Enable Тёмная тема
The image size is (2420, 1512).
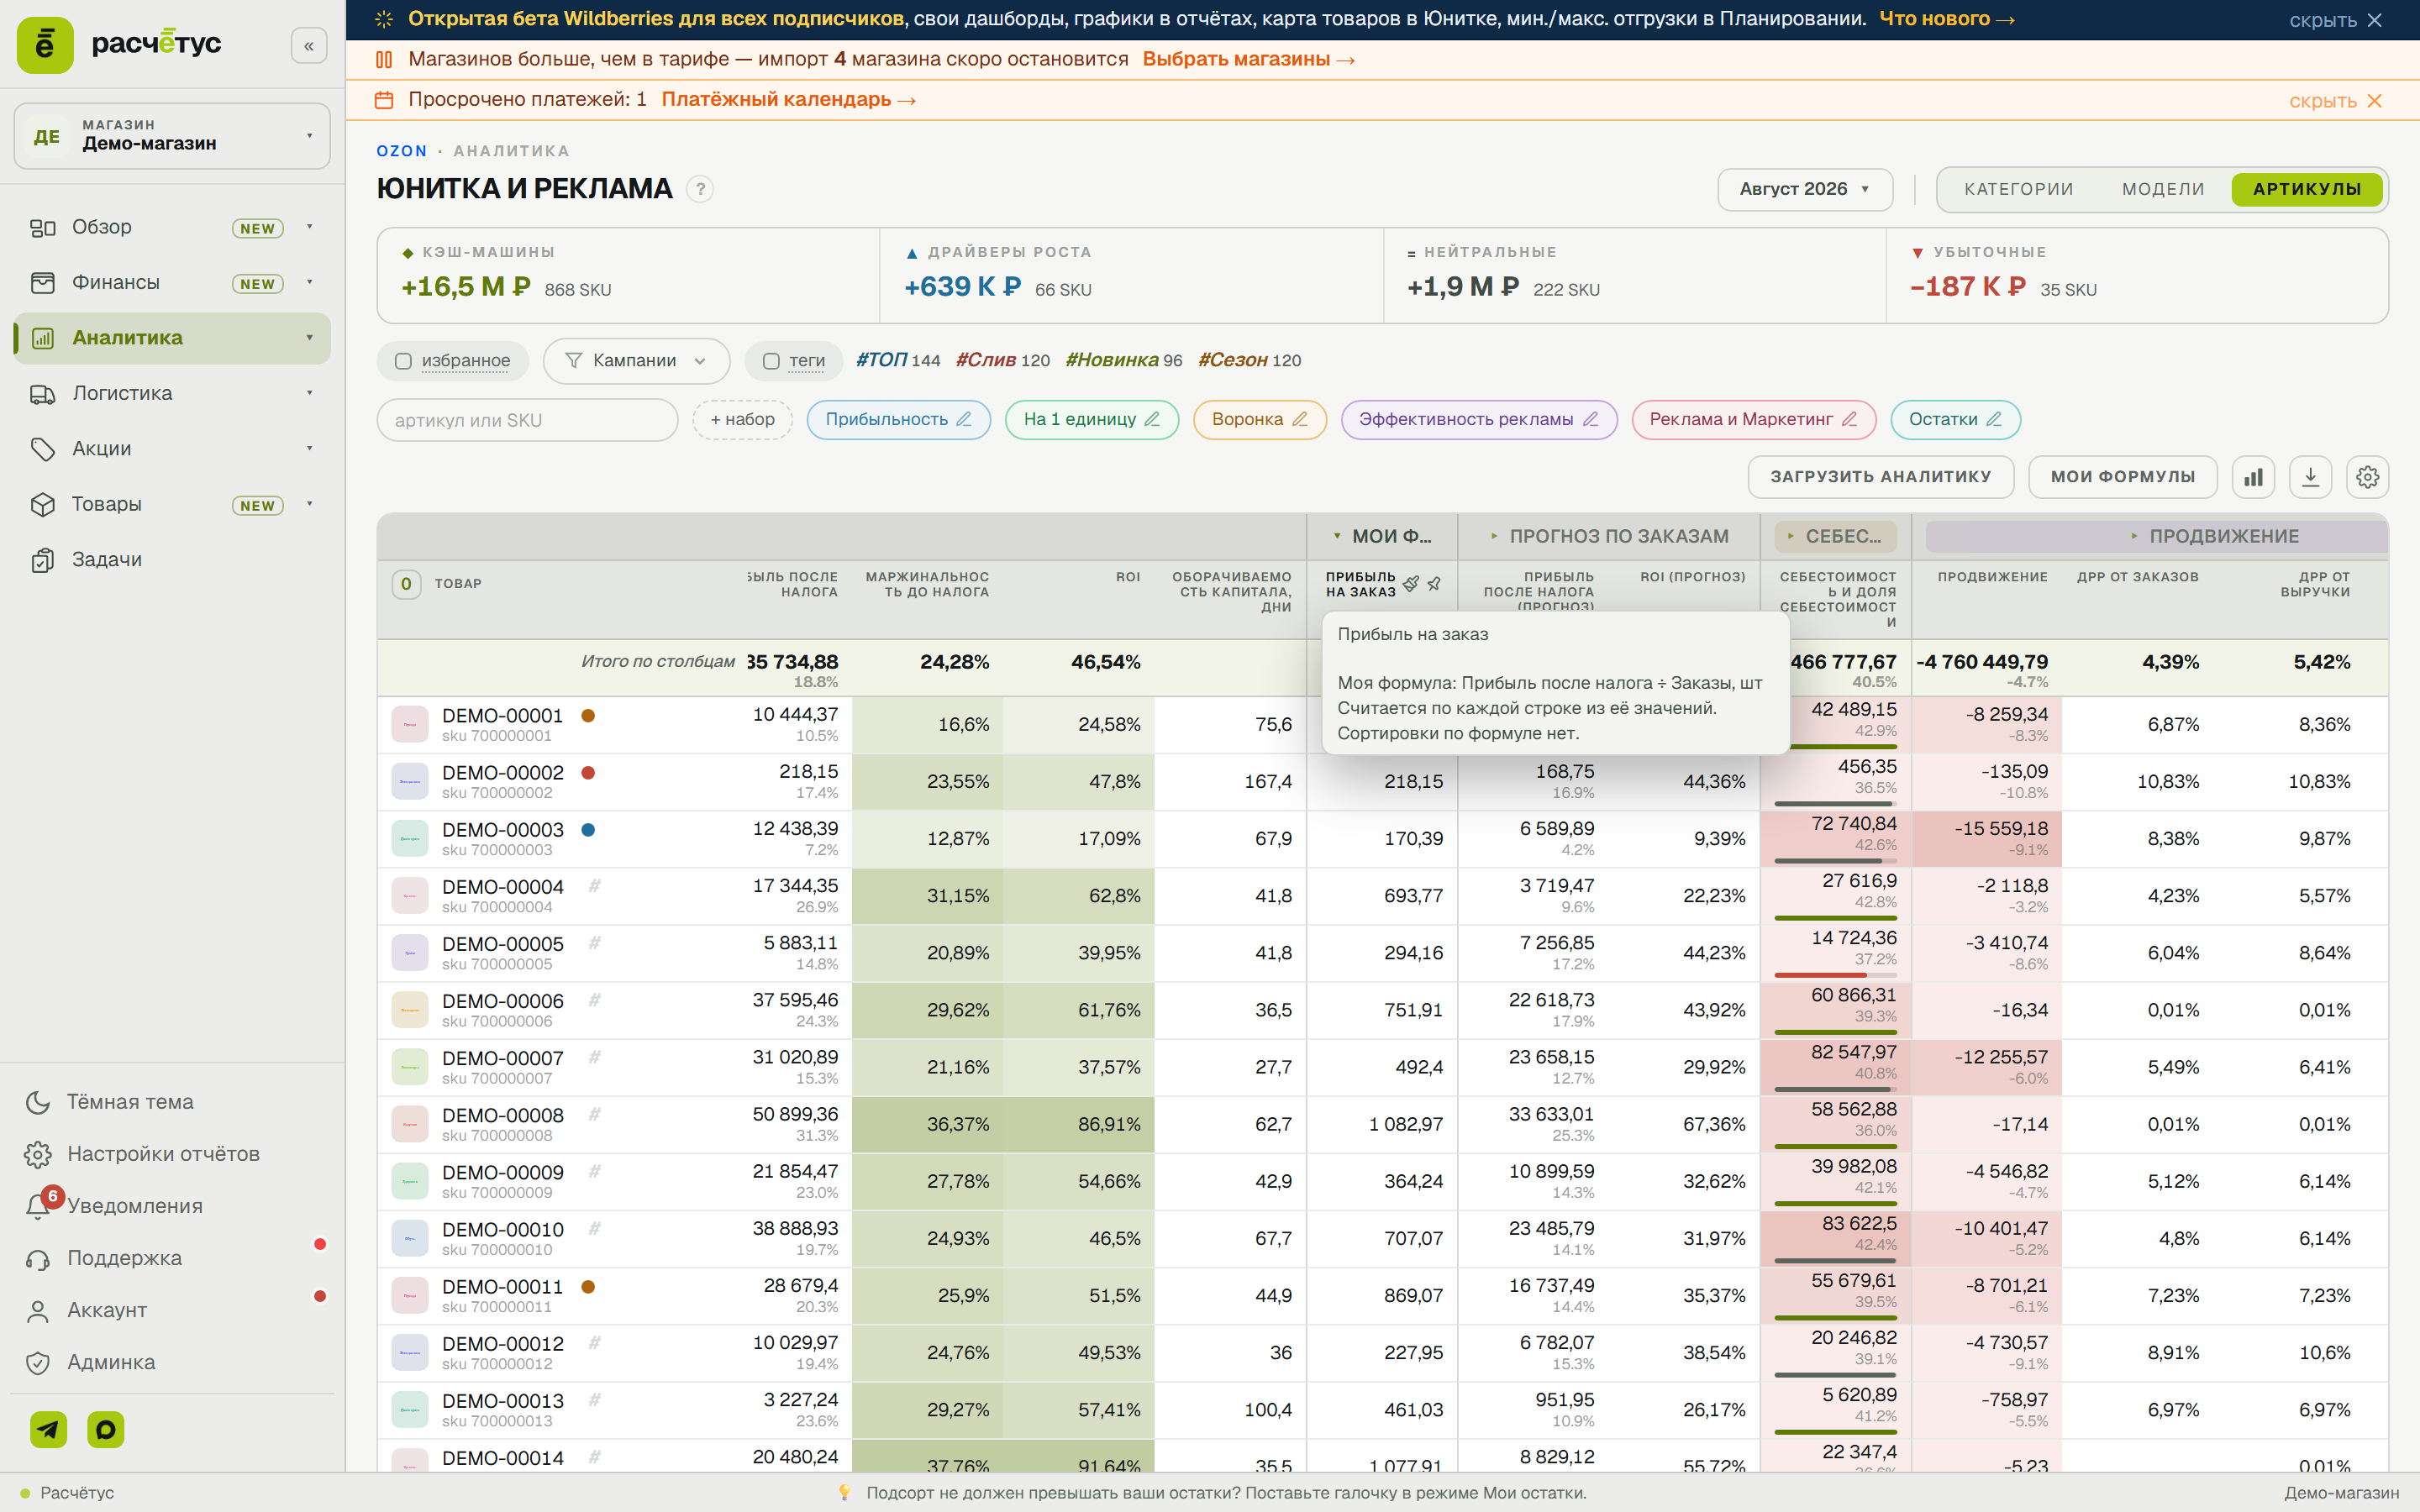pos(110,1102)
